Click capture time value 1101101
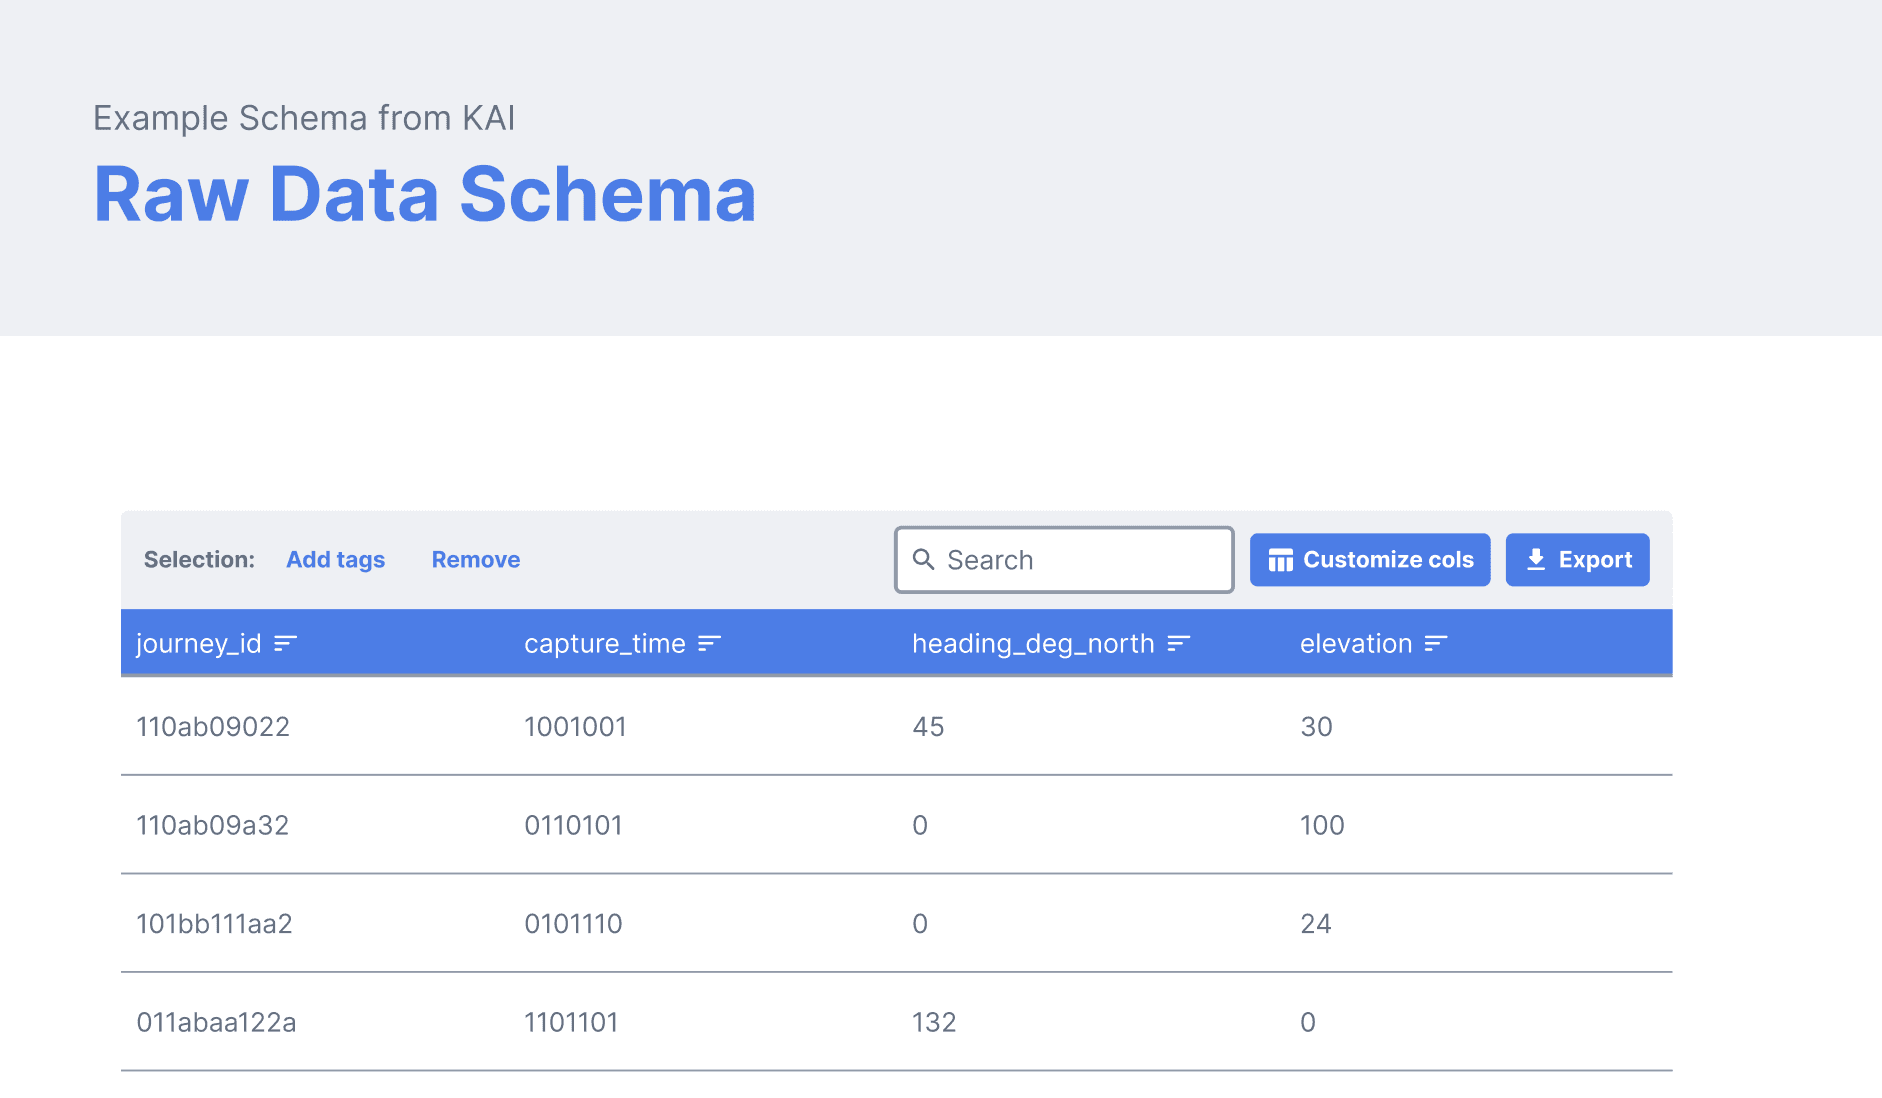The image size is (1882, 1098). 572,1022
